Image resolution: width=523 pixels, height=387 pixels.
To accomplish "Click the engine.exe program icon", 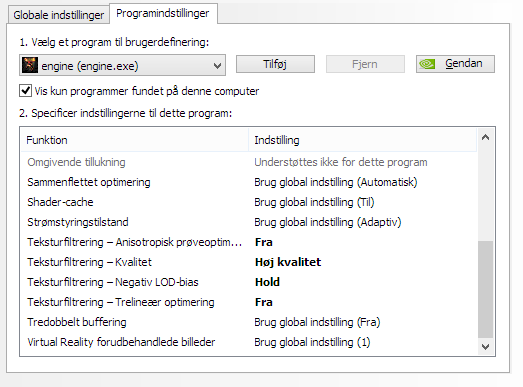I will coord(30,65).
